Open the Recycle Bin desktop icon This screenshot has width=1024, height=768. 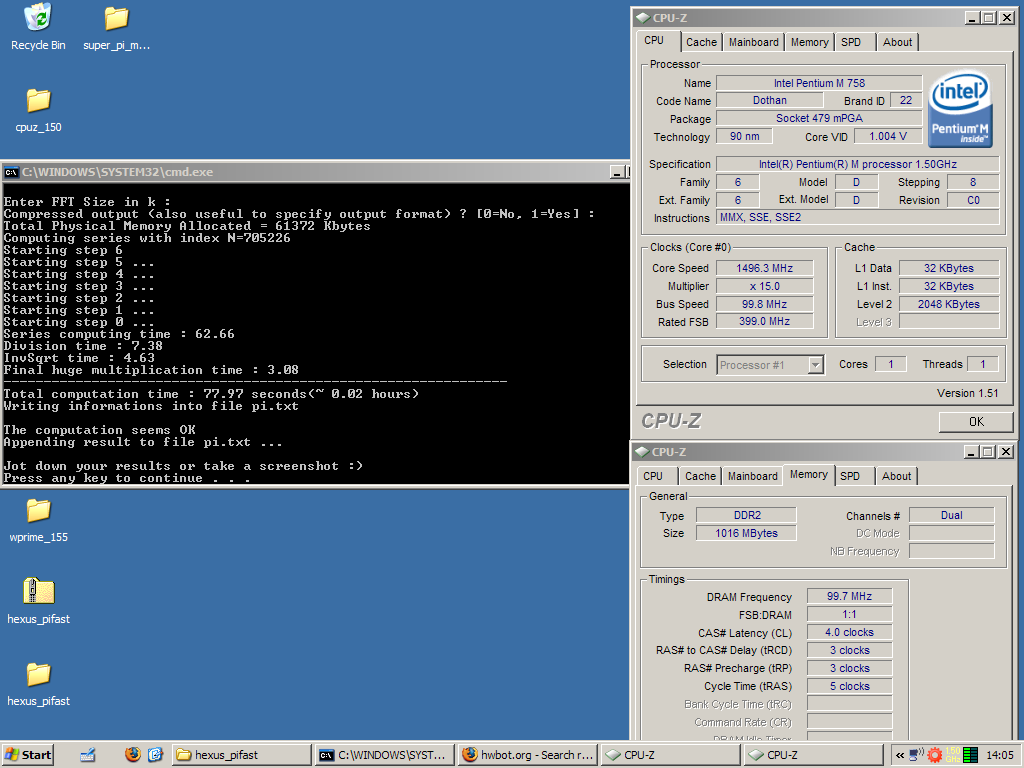[x=38, y=18]
